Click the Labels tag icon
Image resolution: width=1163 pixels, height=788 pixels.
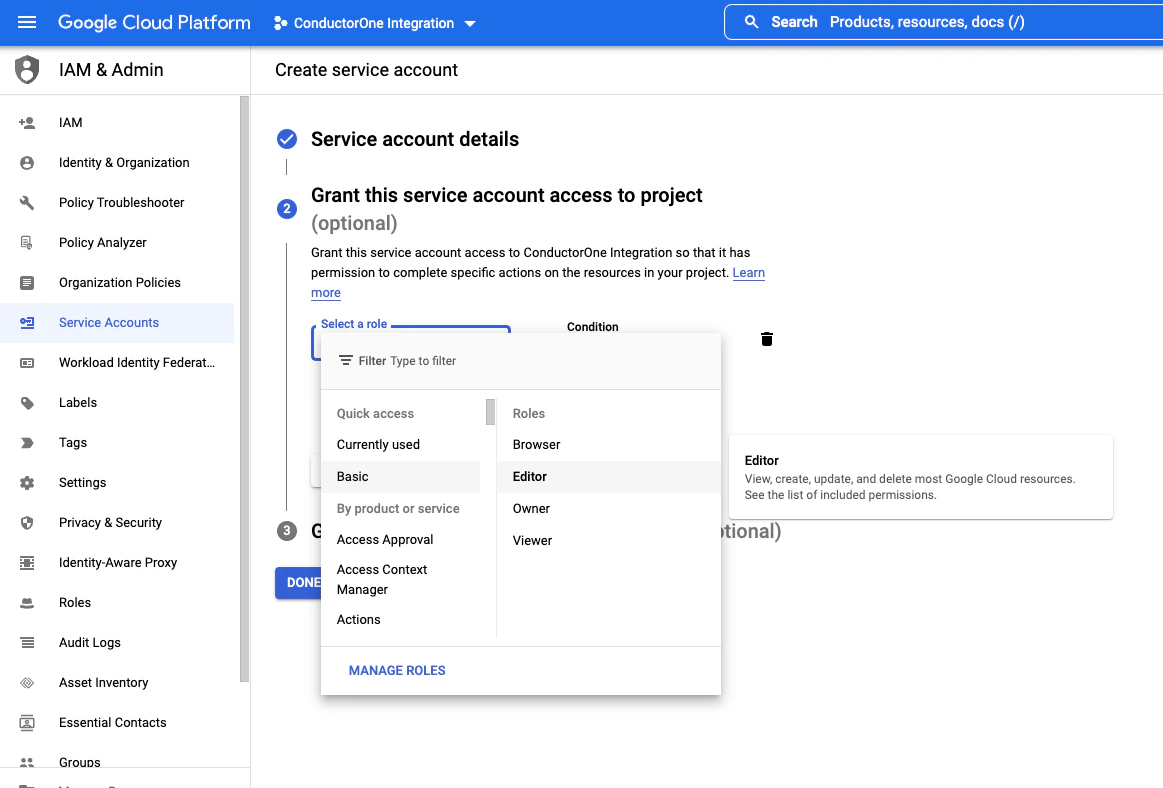[27, 403]
